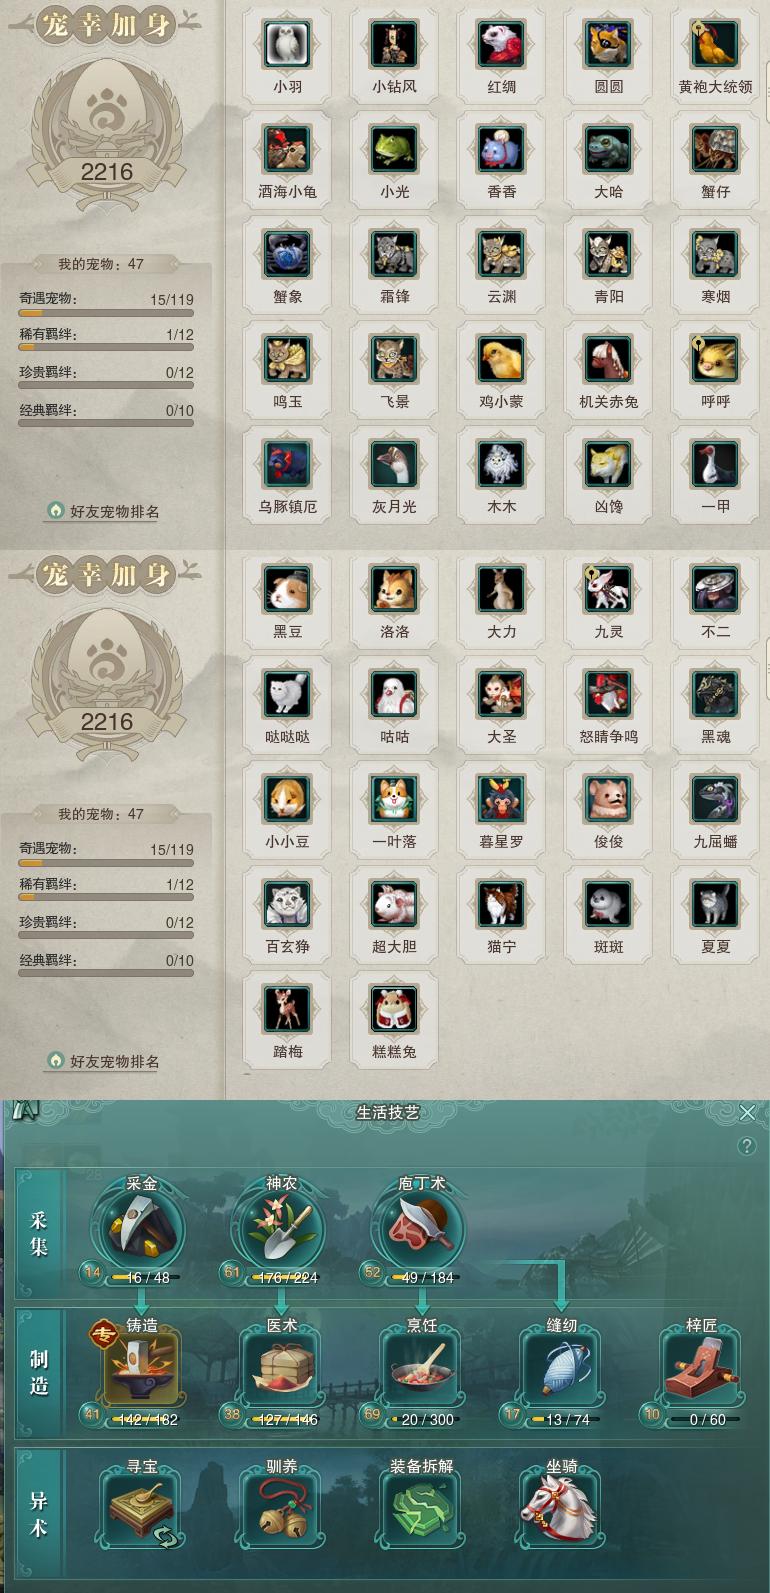This screenshot has height=1593, width=770.
Task: Select the 小羽 owl pet icon
Action: pyautogui.click(x=288, y=45)
